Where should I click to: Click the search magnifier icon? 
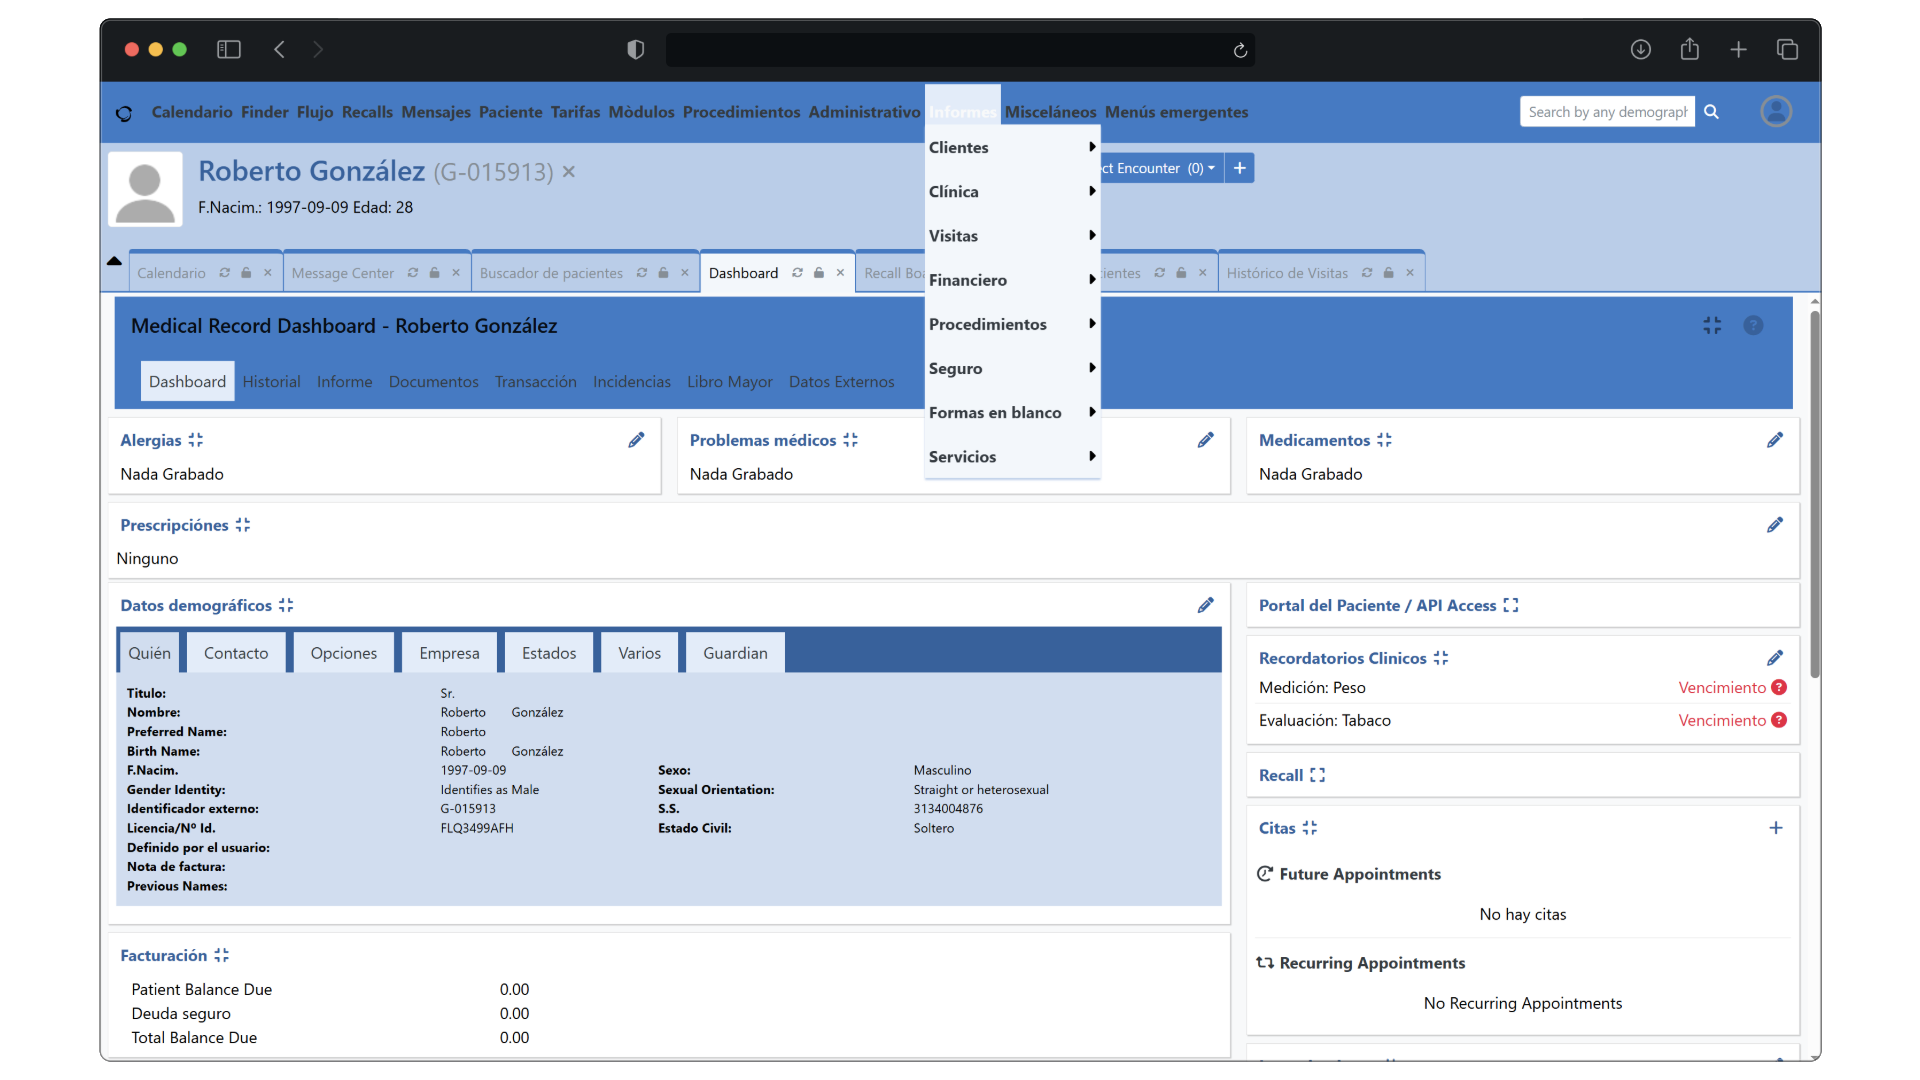[1711, 112]
